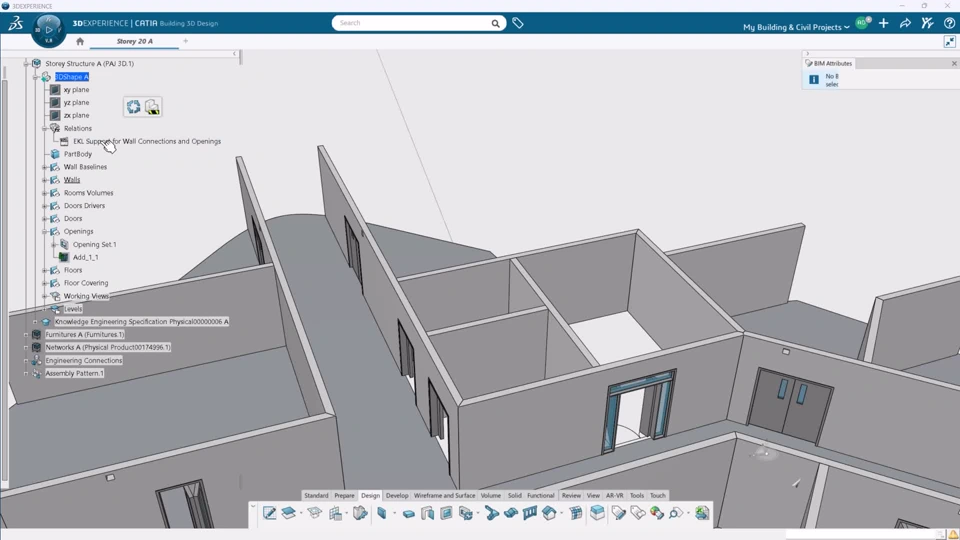
Task: Switch to Wireframe and Surface tab
Action: 444,495
